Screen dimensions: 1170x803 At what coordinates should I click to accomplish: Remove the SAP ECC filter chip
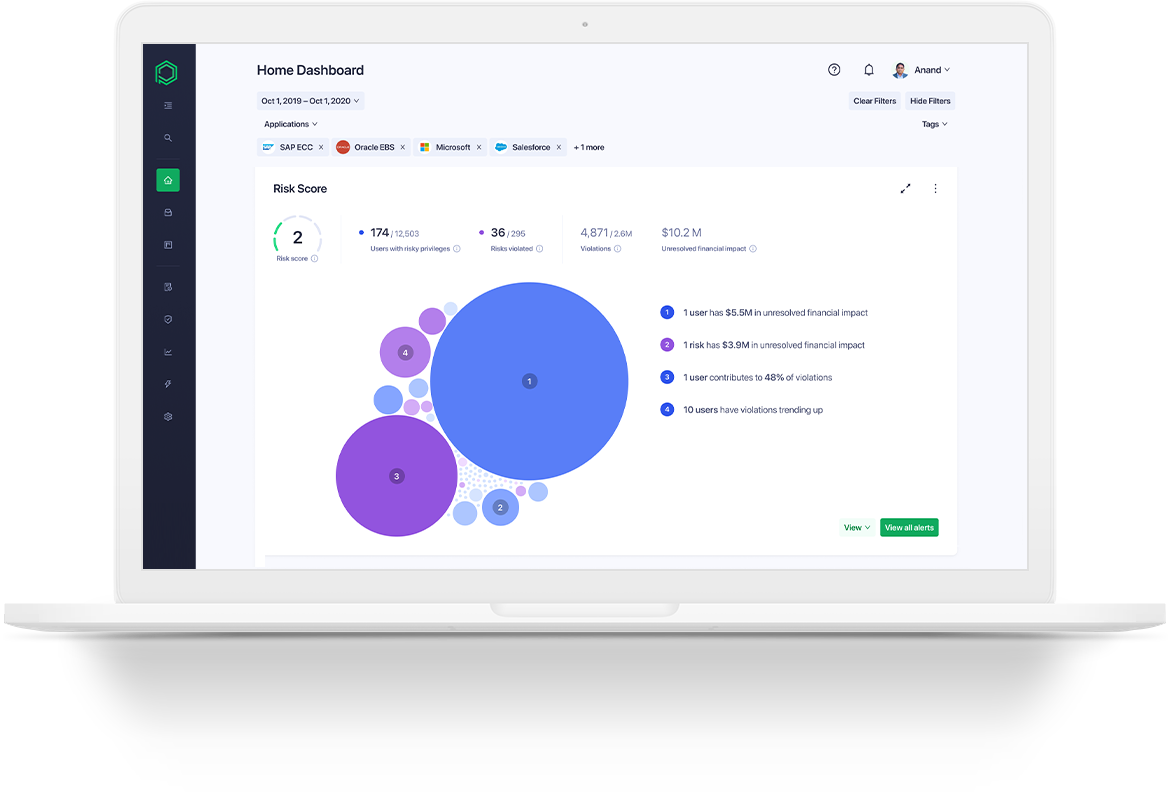322,147
